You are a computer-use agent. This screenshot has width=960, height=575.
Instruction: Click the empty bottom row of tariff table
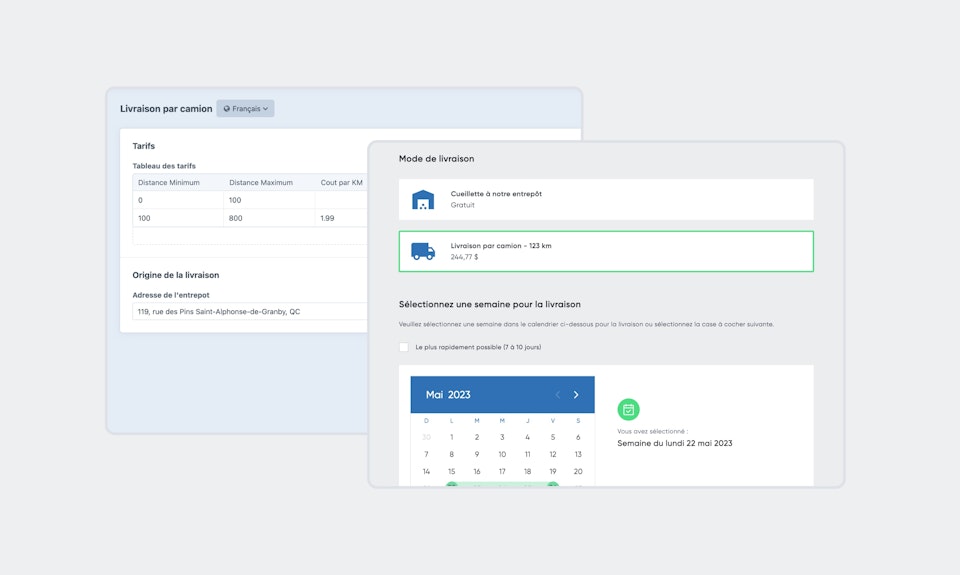[250, 236]
